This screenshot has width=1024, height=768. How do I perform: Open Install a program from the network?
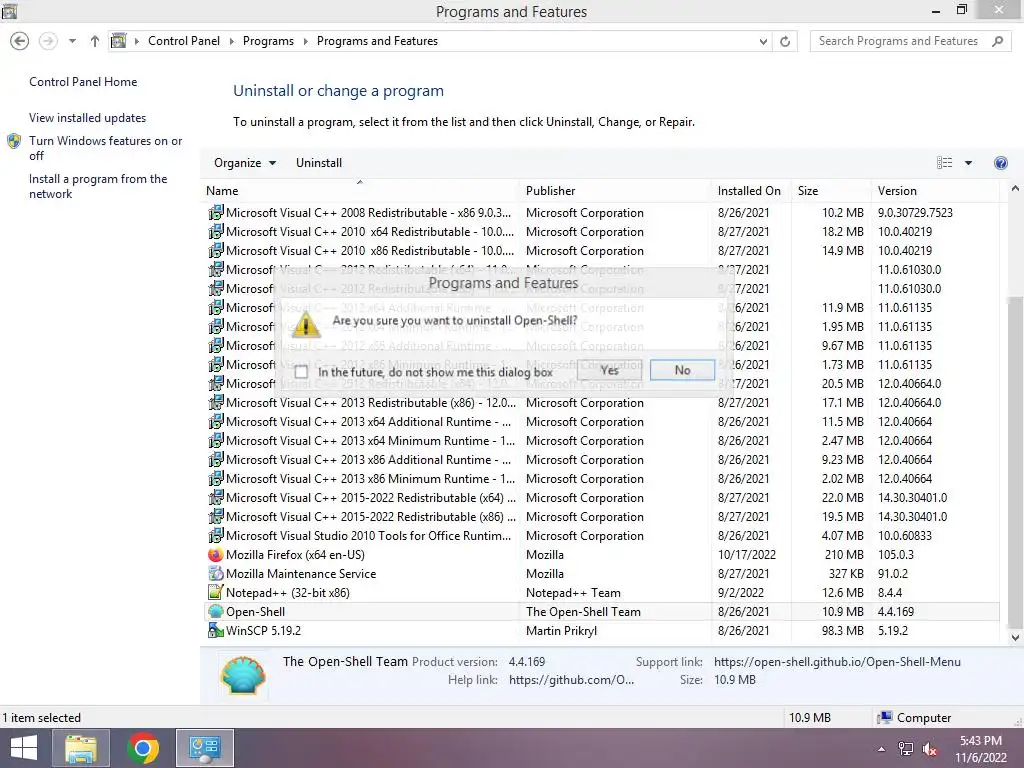(x=98, y=186)
